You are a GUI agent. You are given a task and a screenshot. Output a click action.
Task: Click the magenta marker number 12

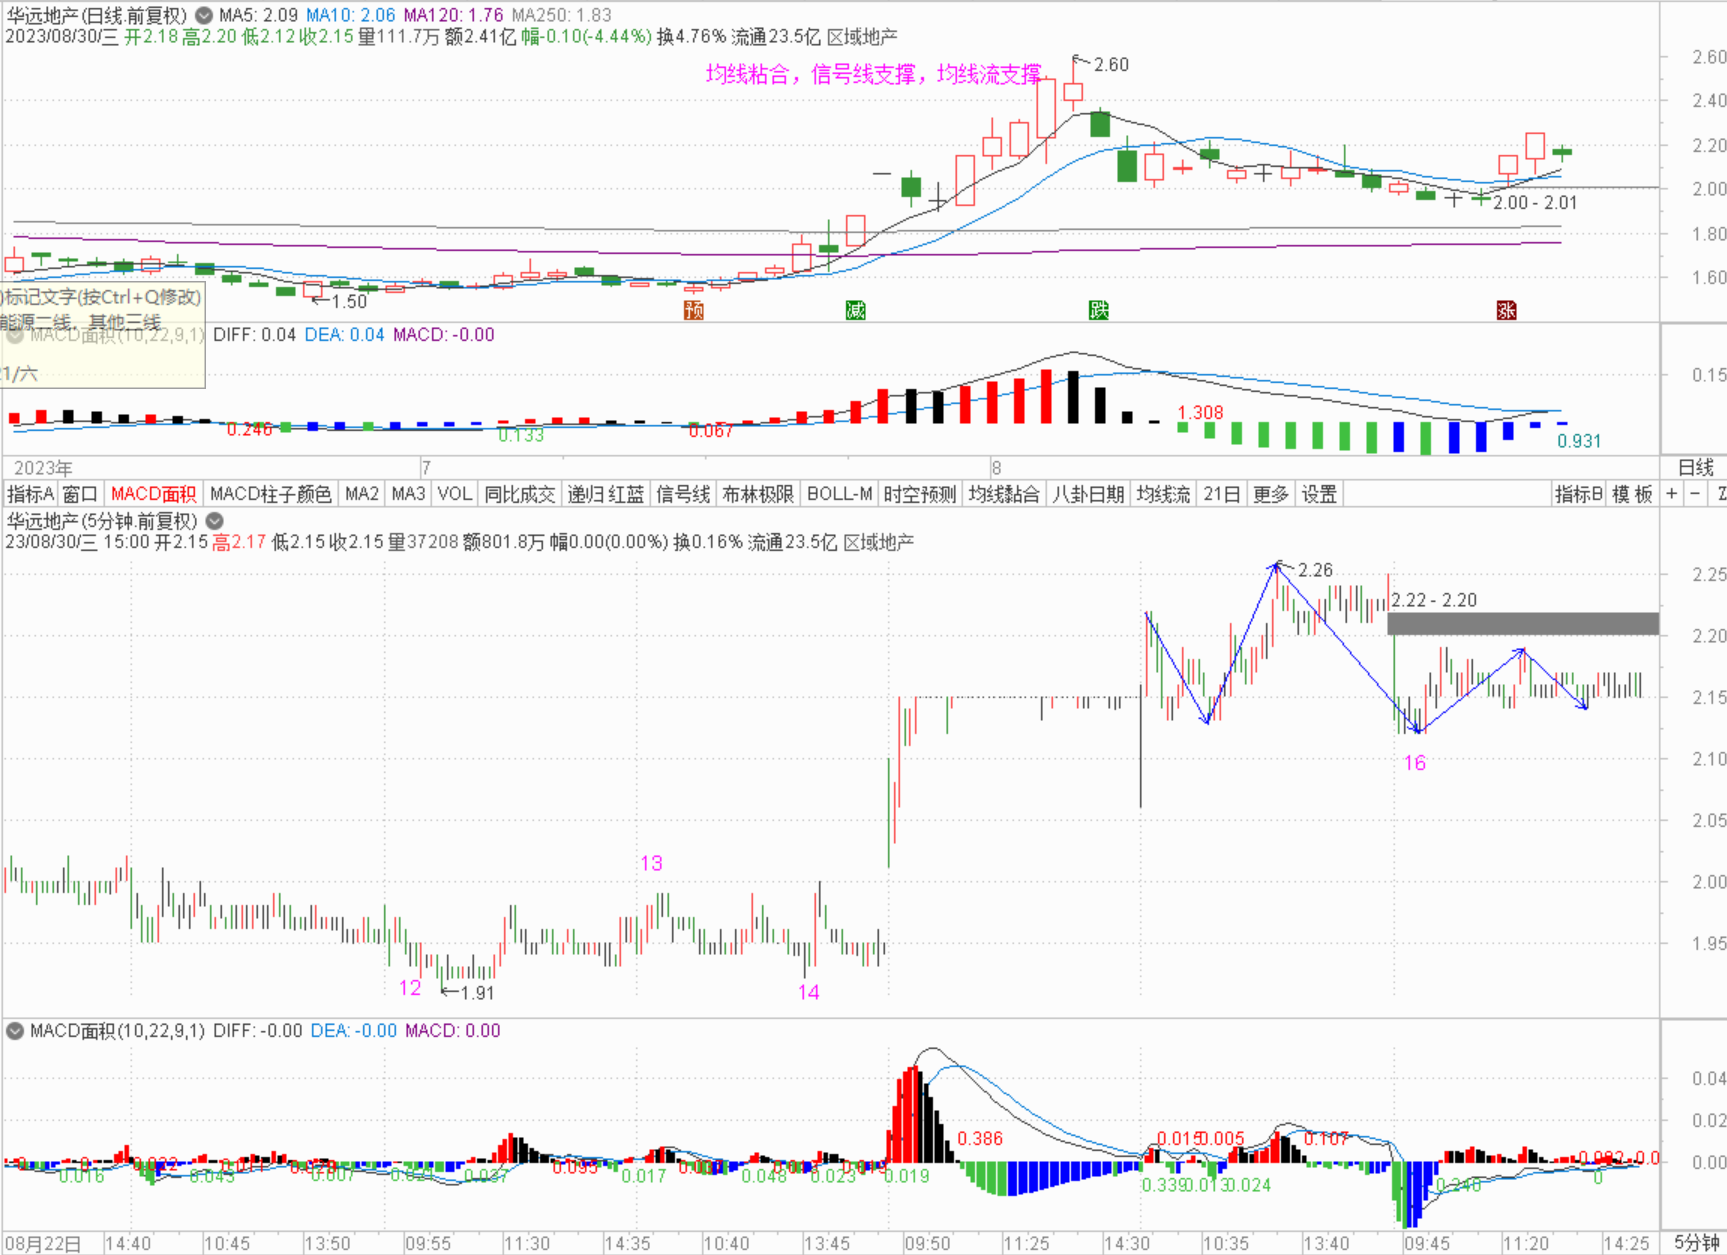(410, 988)
